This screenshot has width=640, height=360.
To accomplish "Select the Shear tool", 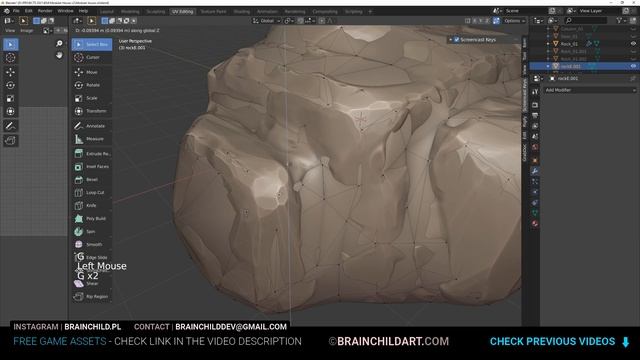I will pos(92,284).
